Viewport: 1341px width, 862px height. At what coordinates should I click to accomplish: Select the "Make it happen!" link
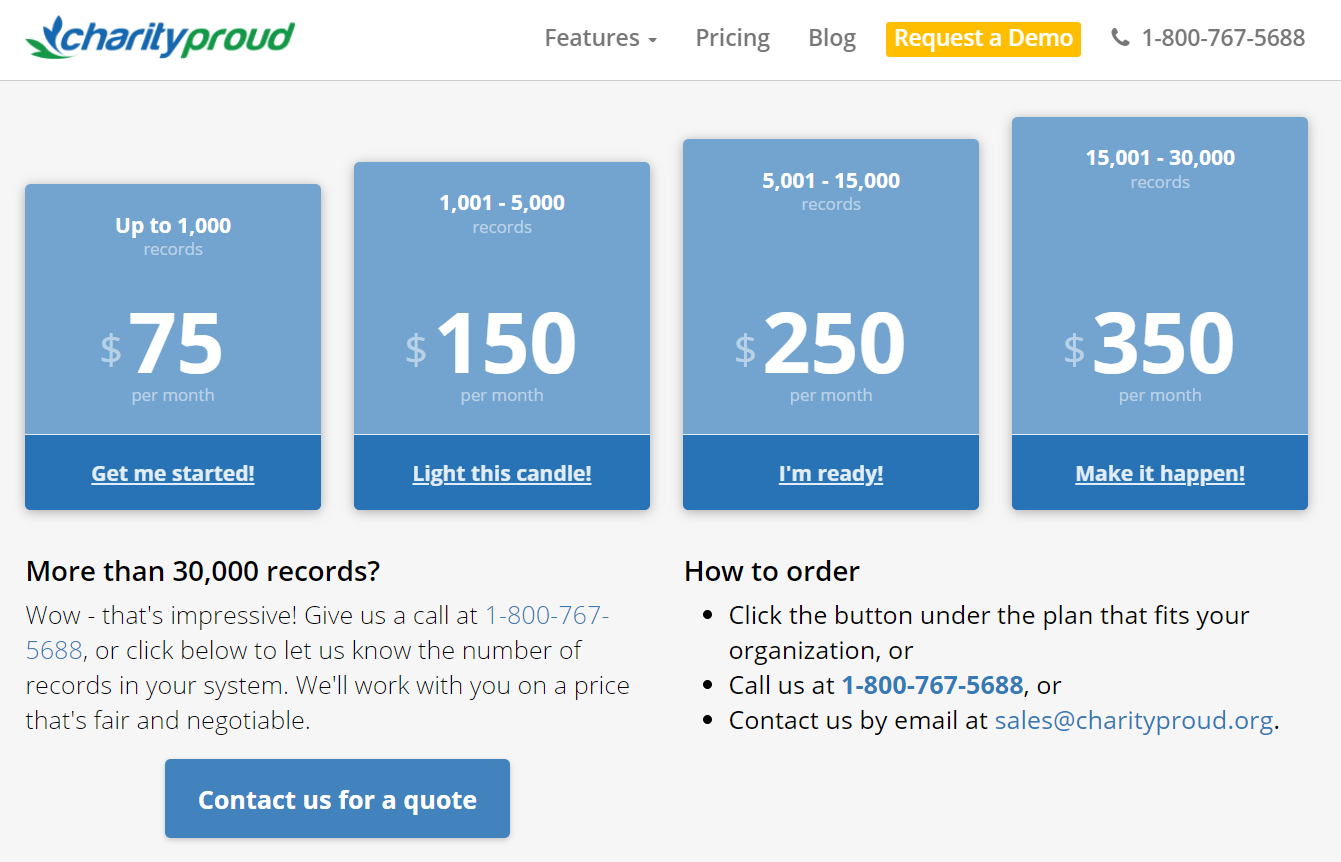(x=1160, y=473)
